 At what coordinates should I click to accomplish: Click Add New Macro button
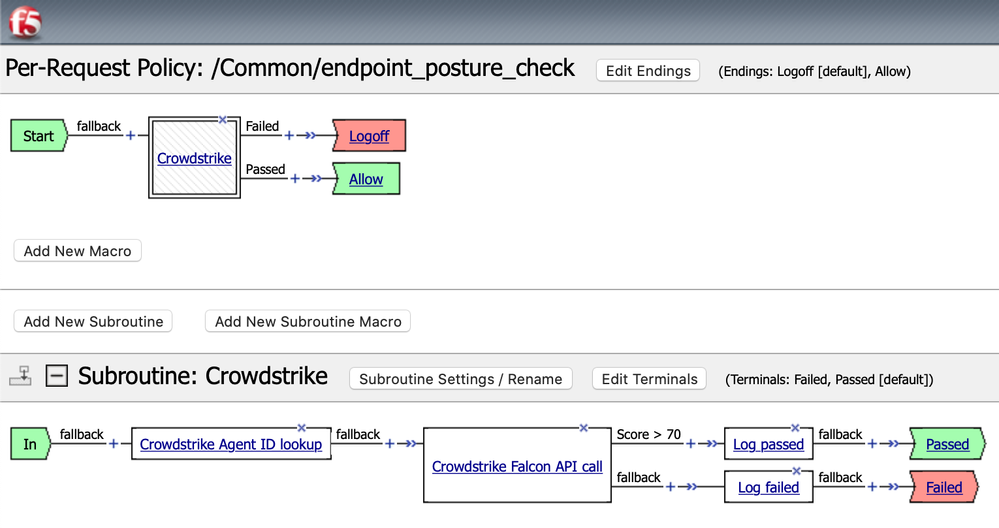point(78,251)
